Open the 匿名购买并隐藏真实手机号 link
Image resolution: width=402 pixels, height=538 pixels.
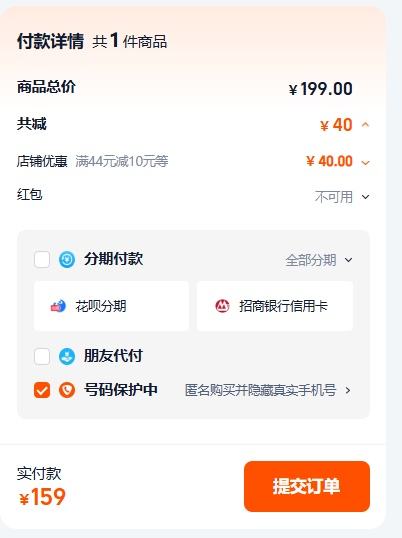(260, 390)
